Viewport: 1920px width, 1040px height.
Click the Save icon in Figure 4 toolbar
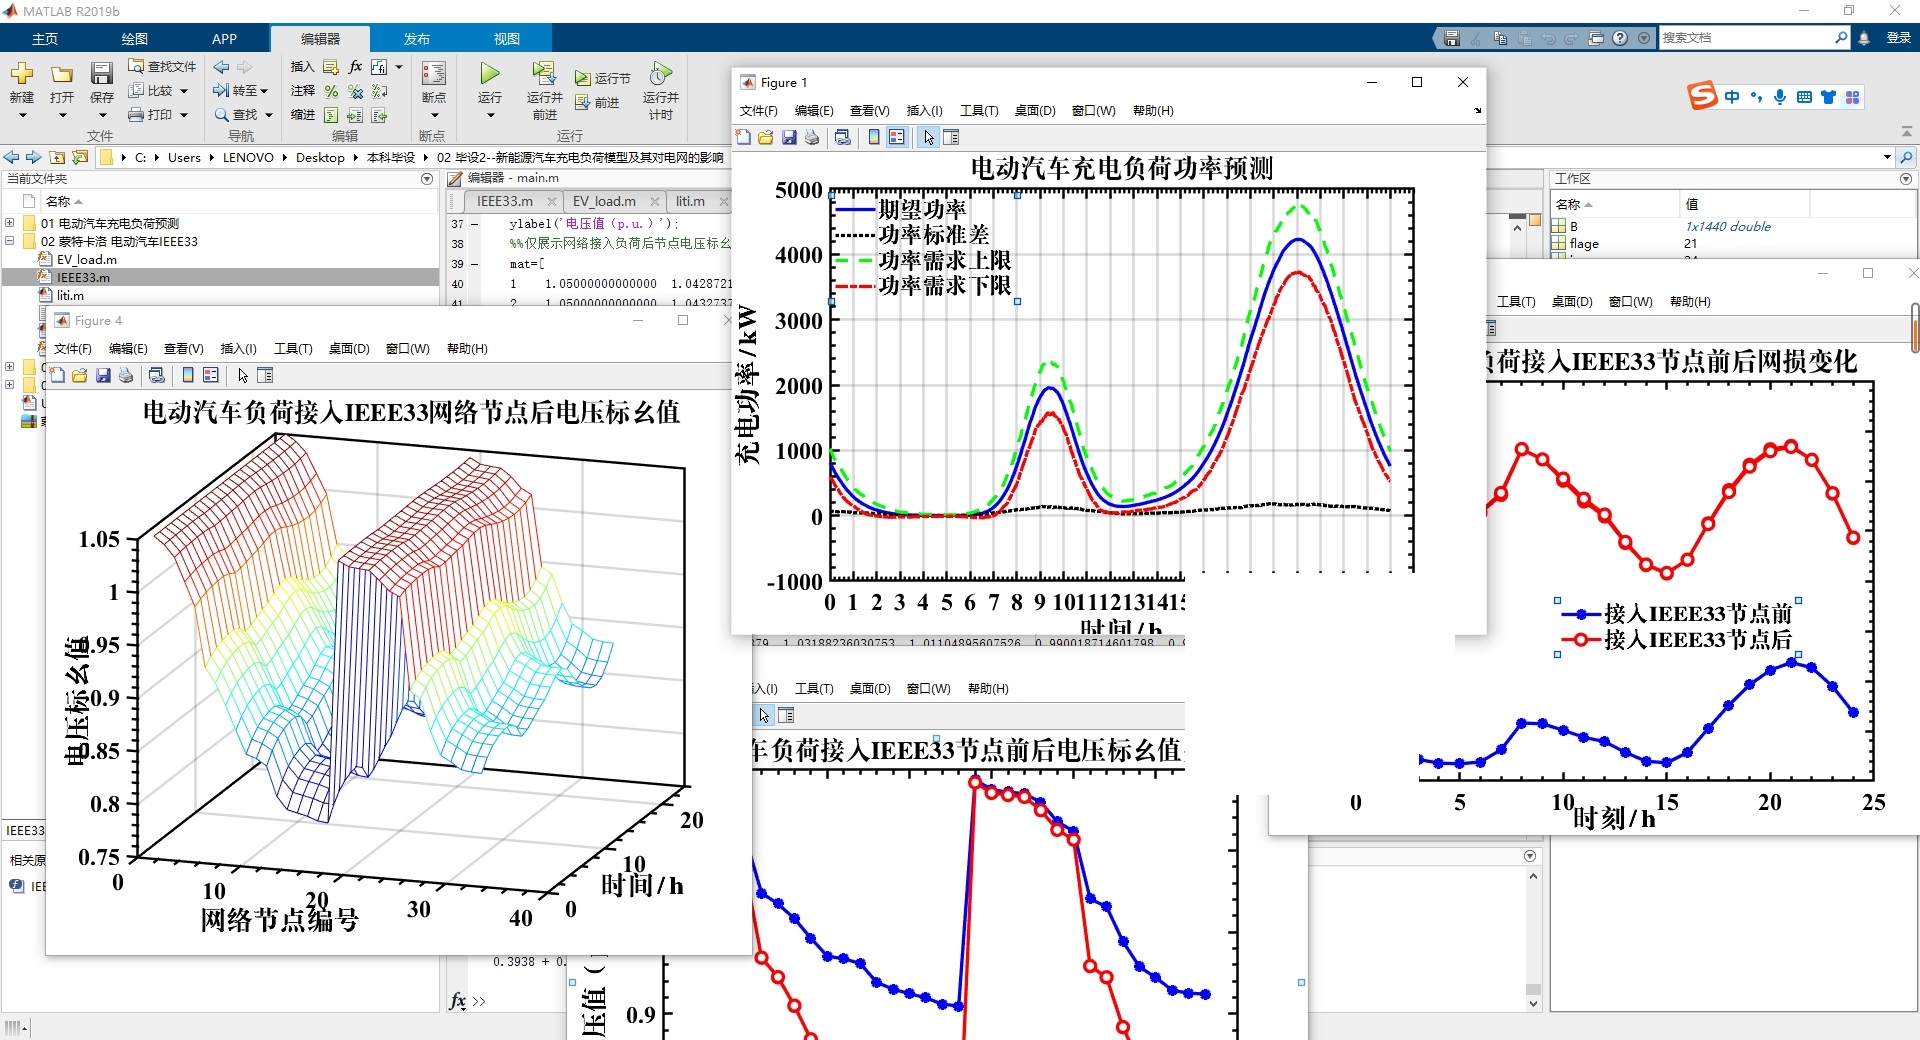[103, 375]
